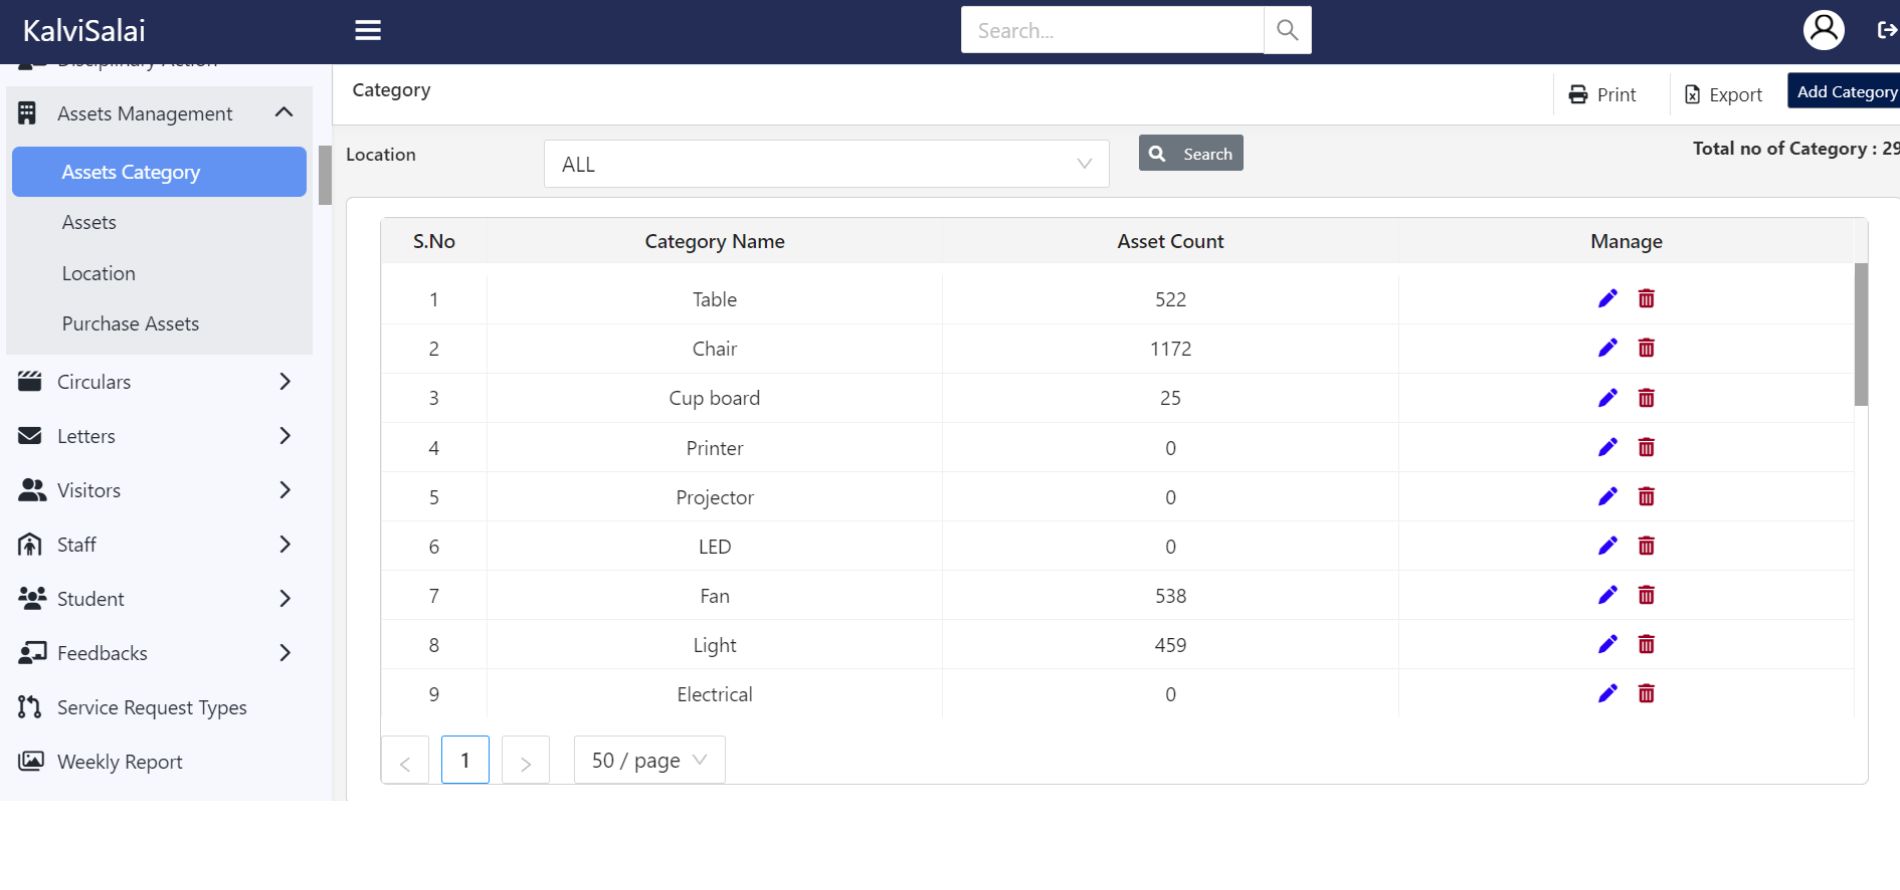
Task: Edit the LED category
Action: click(x=1607, y=545)
